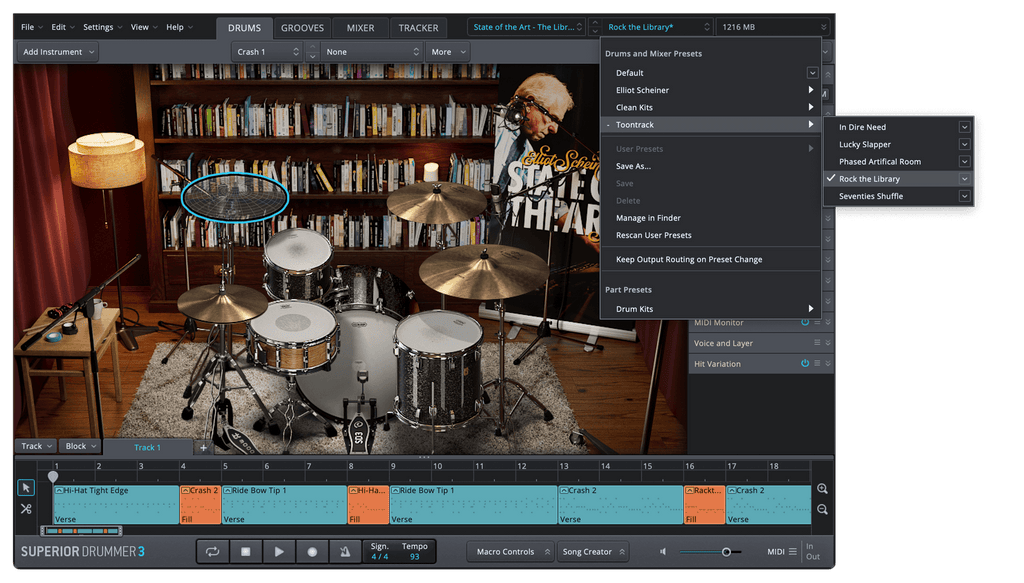Viewport: 1024px width, 583px height.
Task: Open Macro Controls panel
Action: point(510,552)
